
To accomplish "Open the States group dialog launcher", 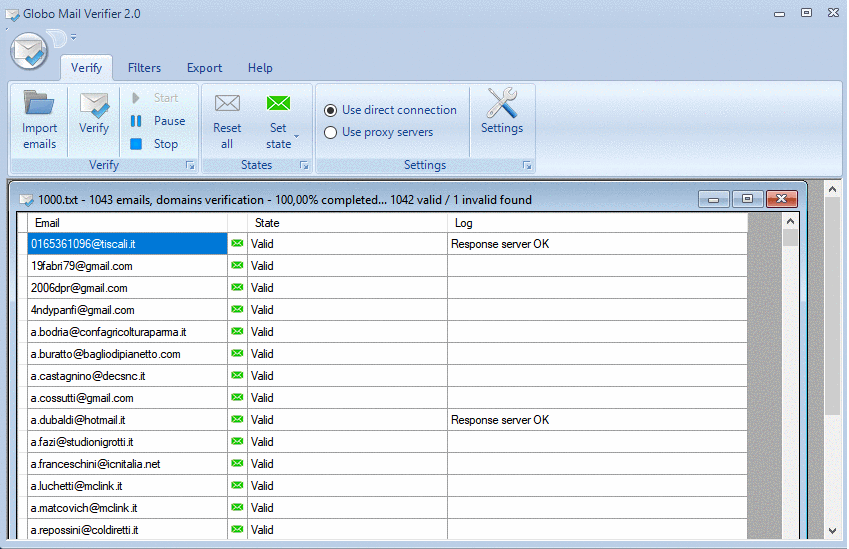I will point(304,165).
